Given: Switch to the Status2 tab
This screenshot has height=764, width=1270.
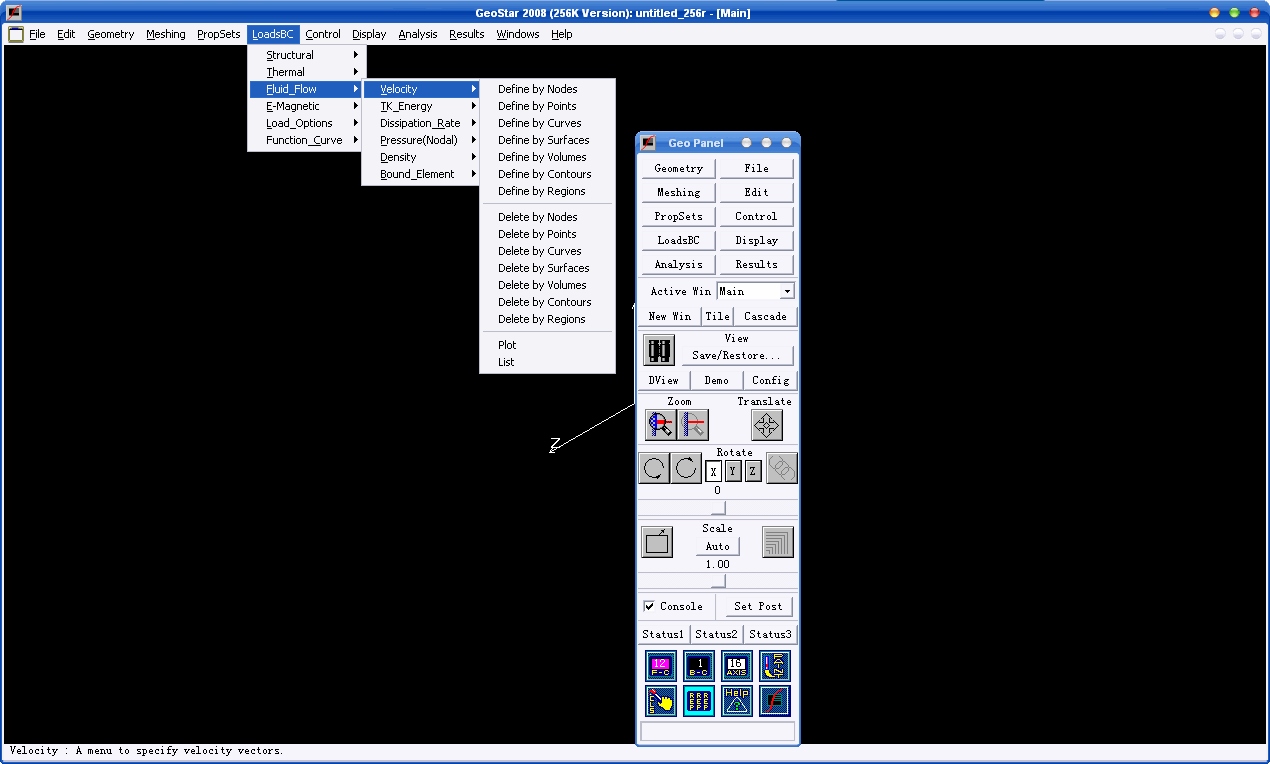Looking at the screenshot, I should (x=717, y=634).
